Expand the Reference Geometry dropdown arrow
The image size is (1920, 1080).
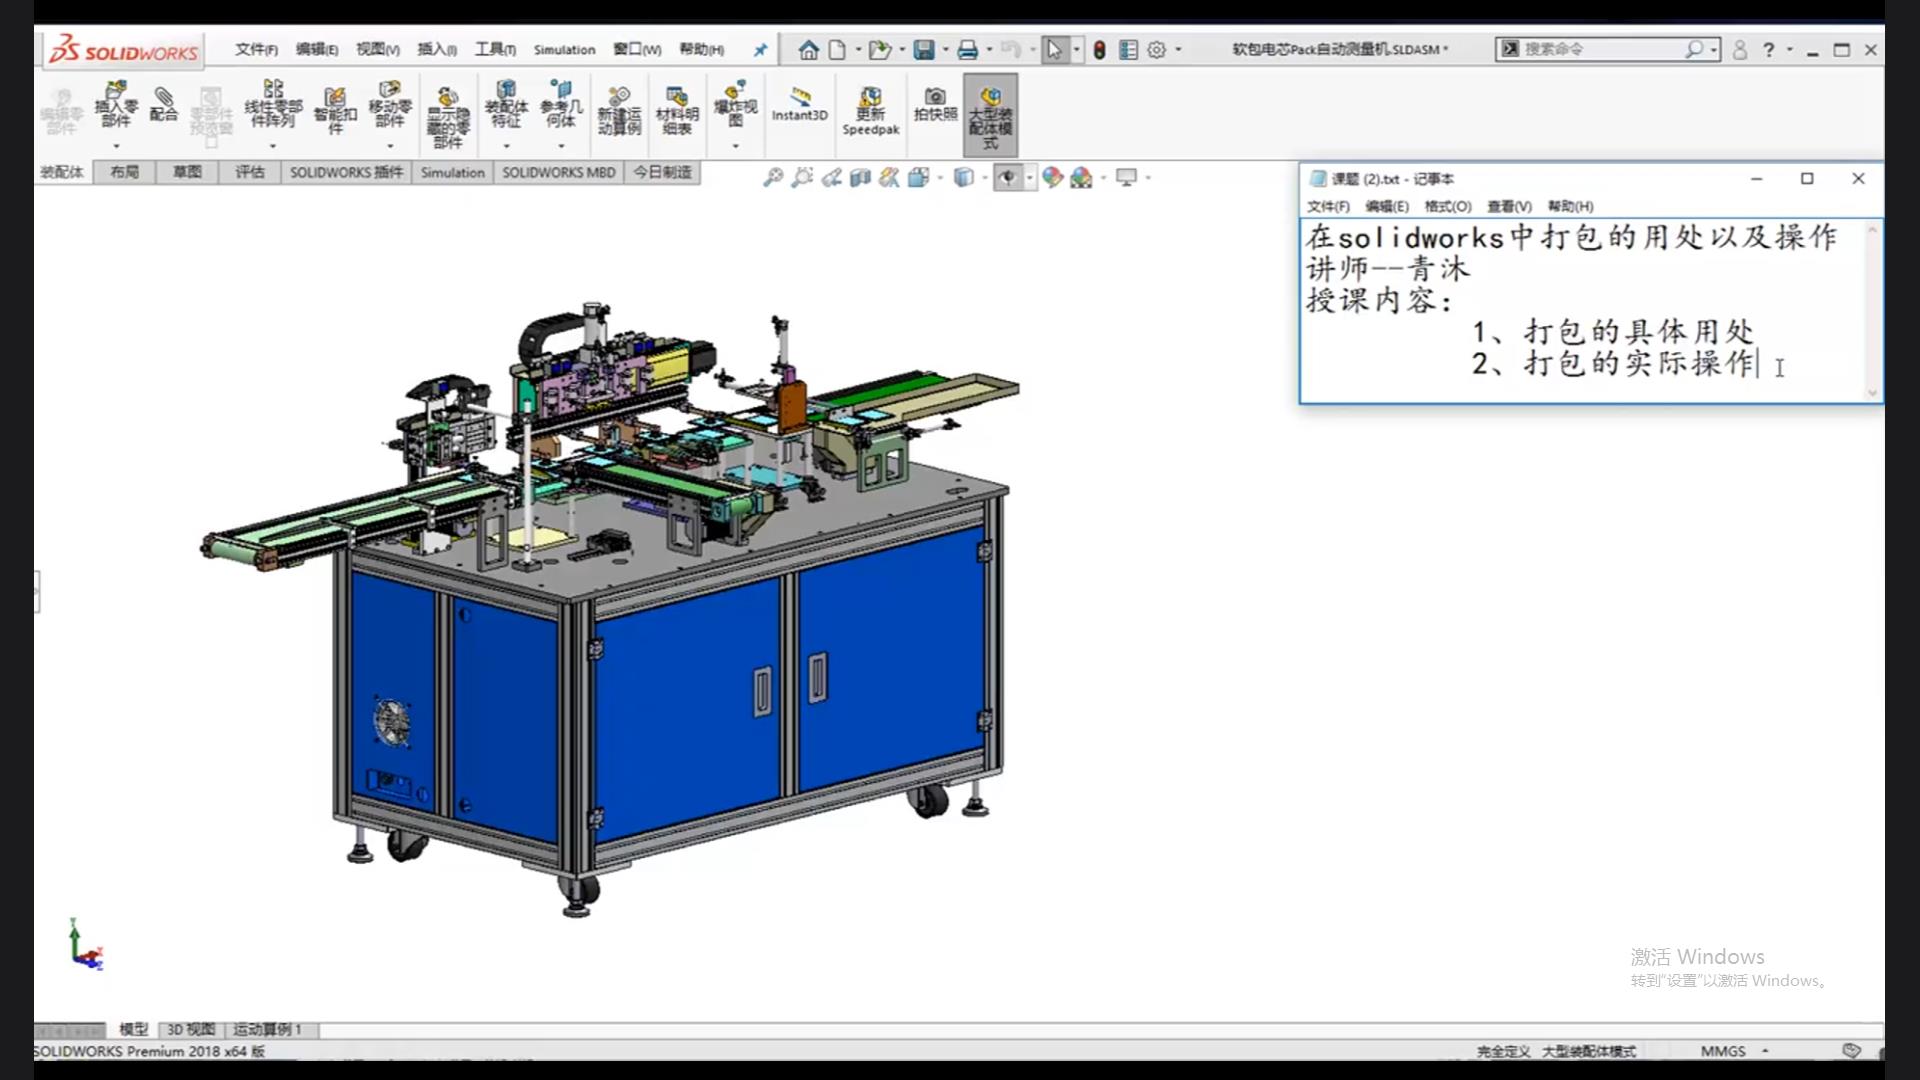coord(561,146)
